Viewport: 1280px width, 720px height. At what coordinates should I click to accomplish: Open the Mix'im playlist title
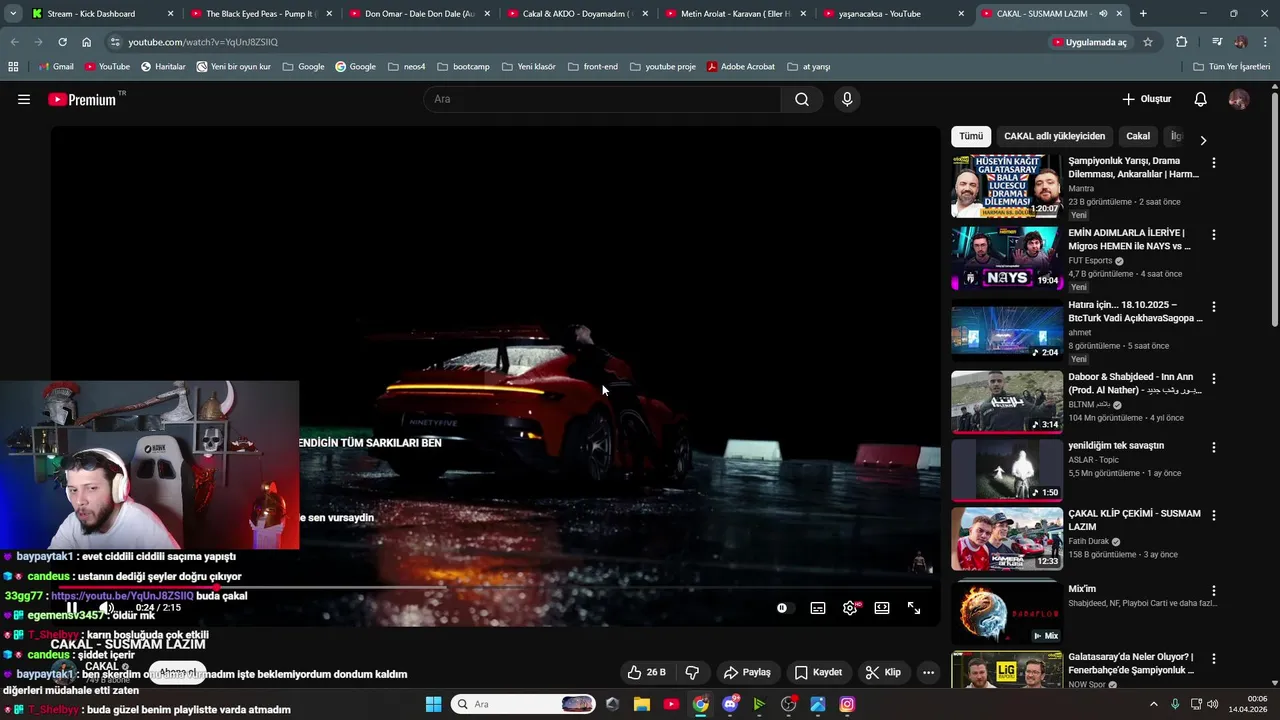1082,589
